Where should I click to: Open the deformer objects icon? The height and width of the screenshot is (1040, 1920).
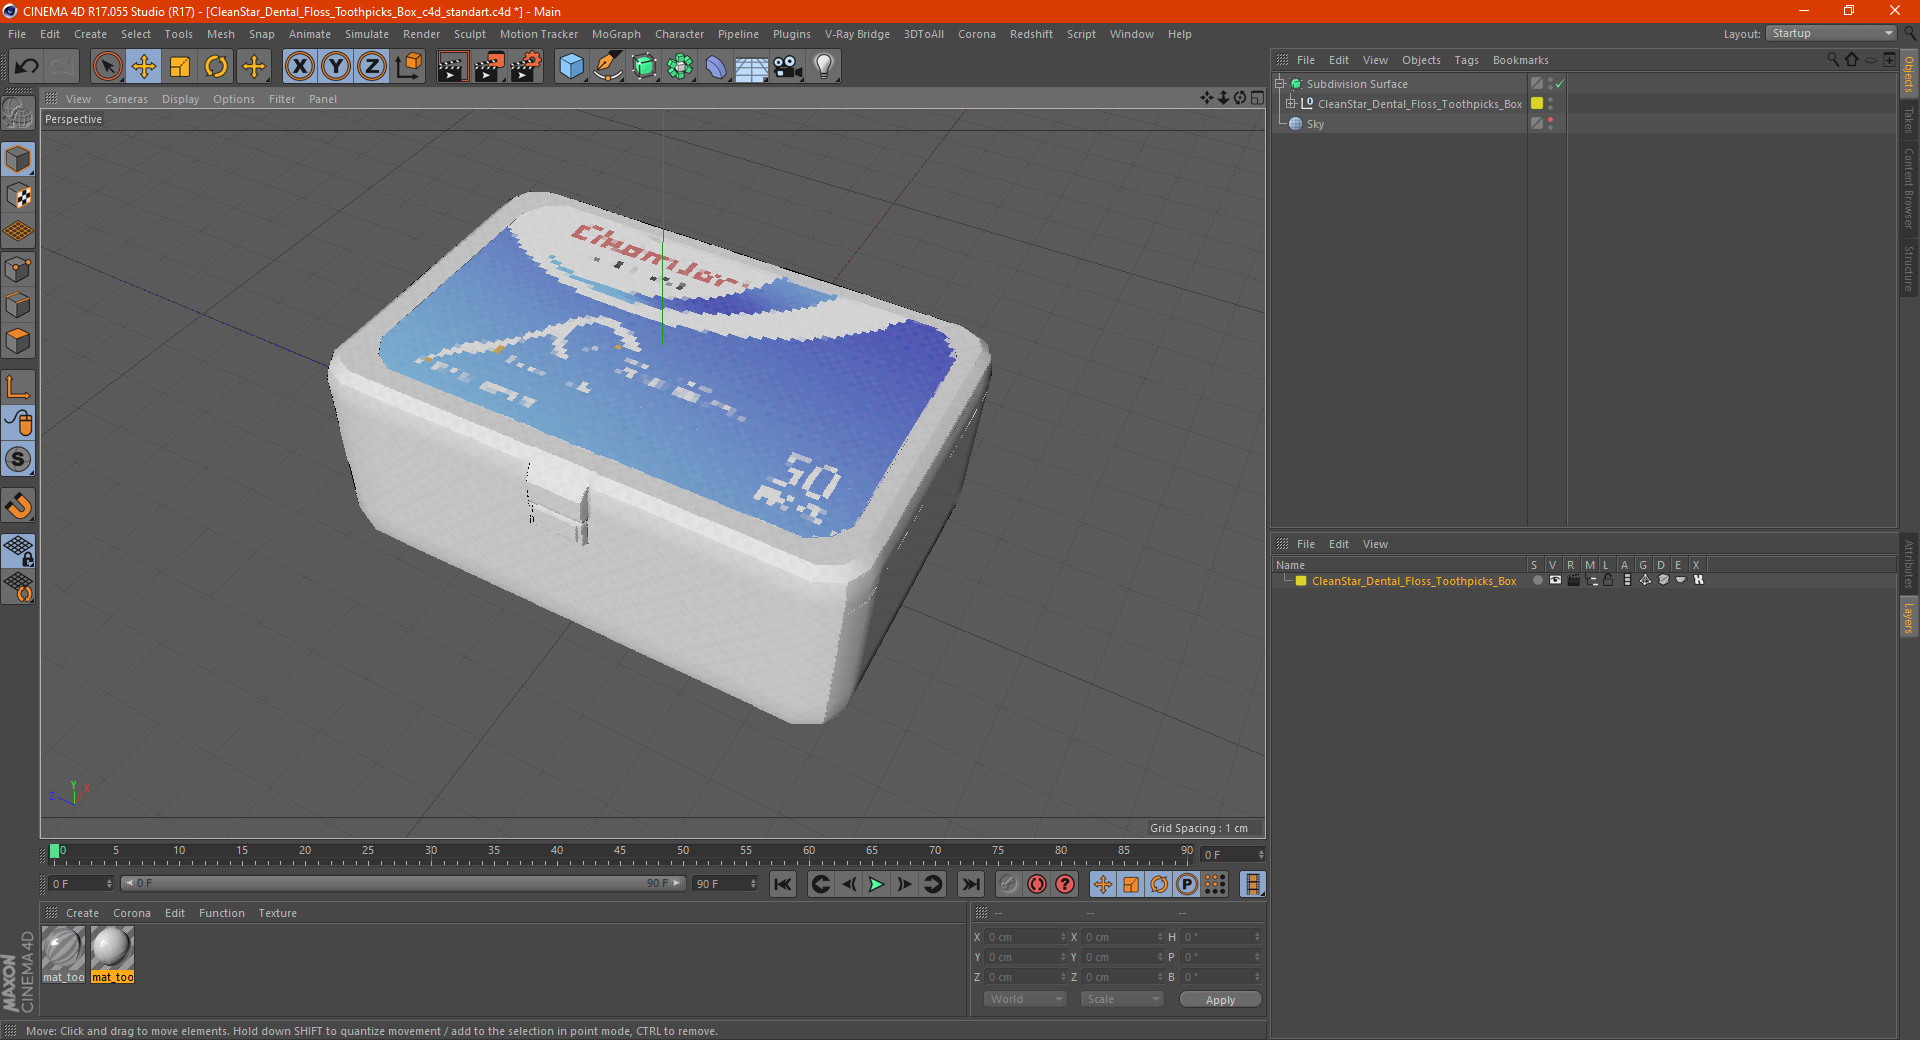716,67
